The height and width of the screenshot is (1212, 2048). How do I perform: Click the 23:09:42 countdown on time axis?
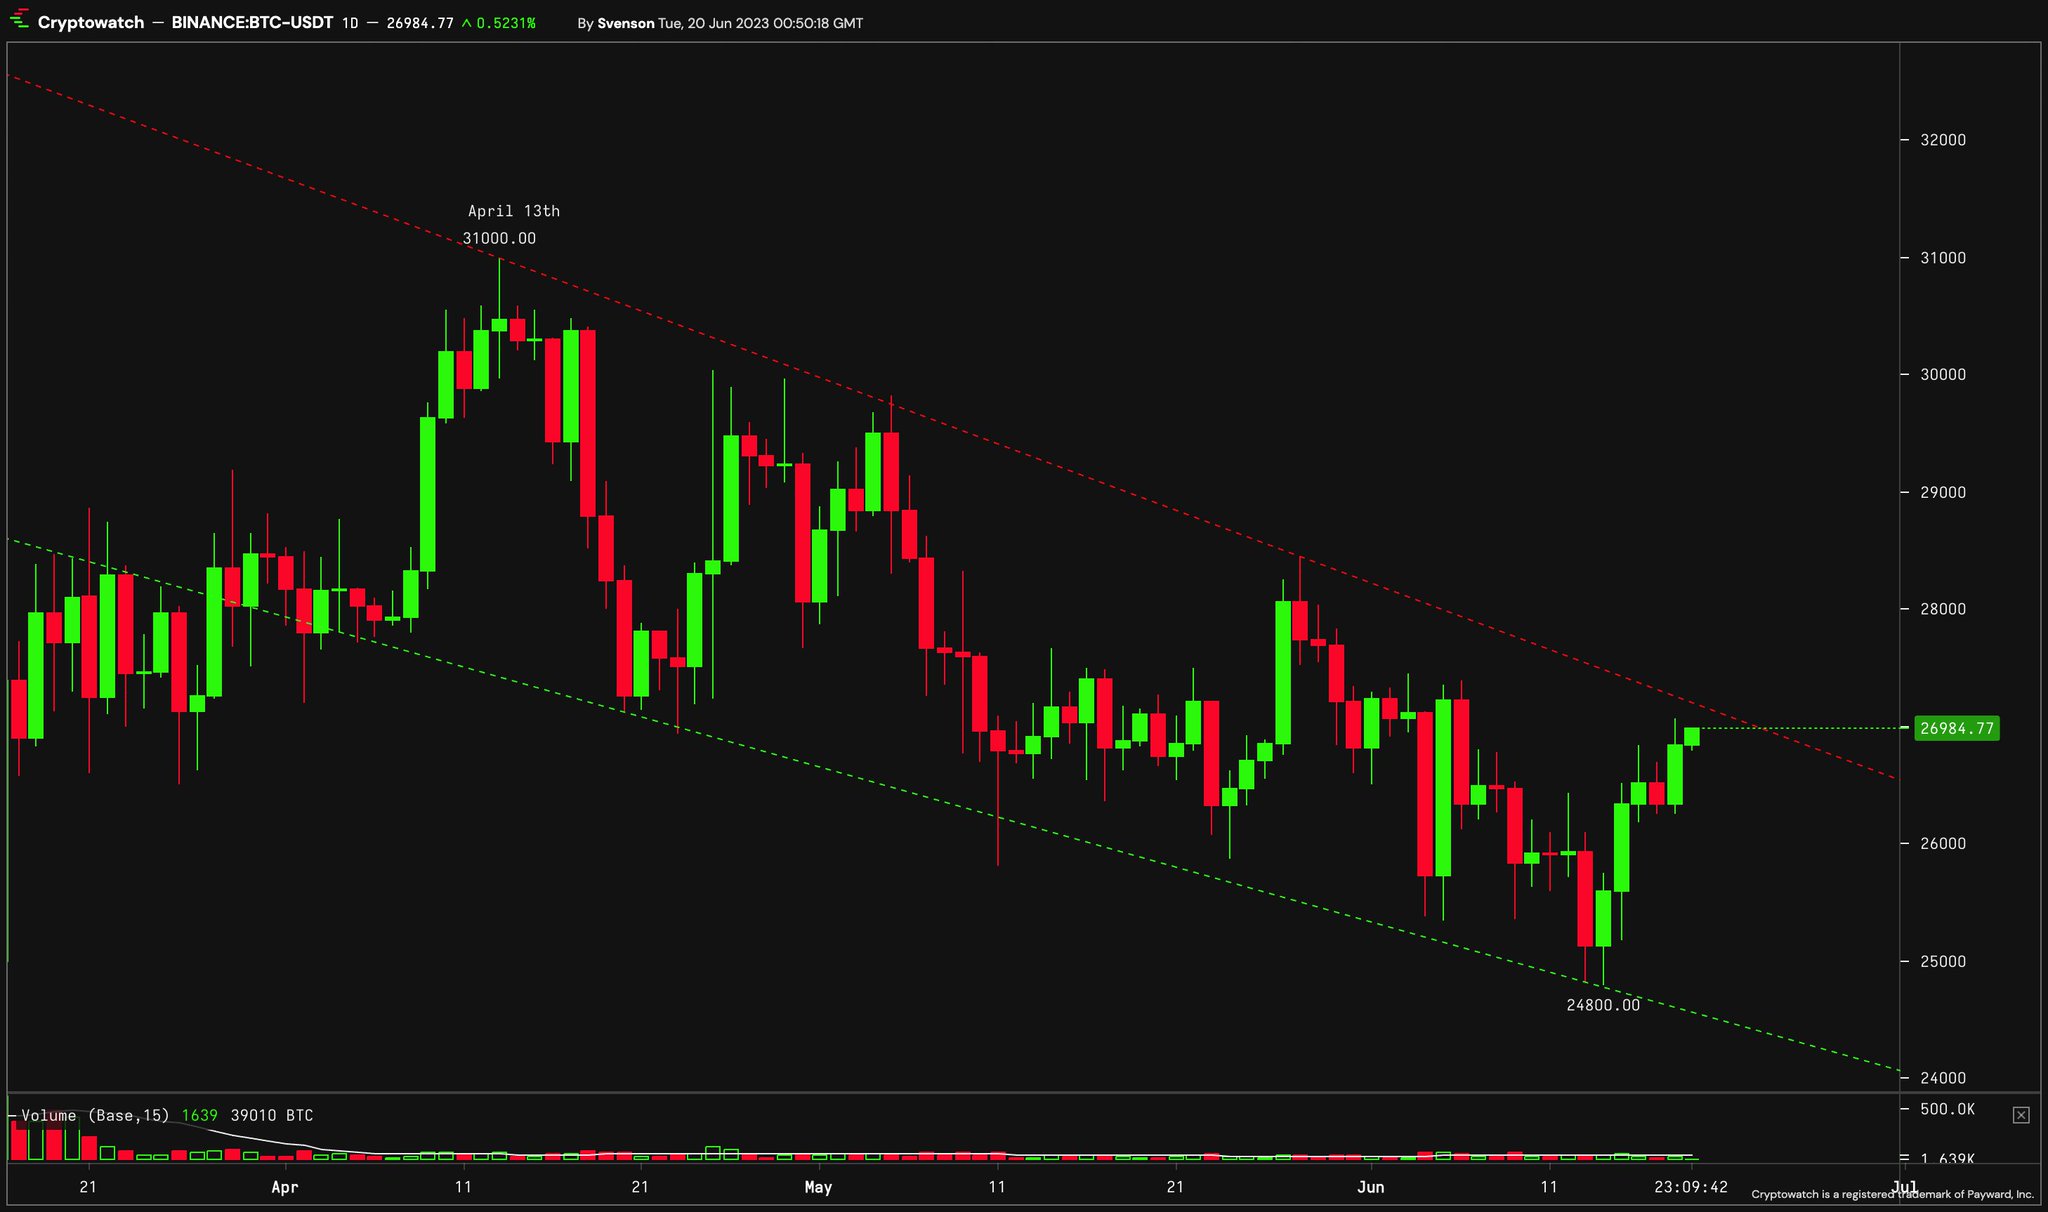[1691, 1187]
